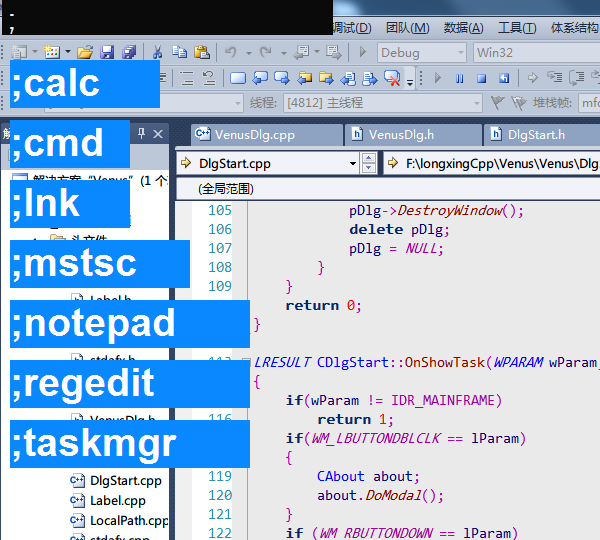Click the (全局范围) scope bar

388,189
